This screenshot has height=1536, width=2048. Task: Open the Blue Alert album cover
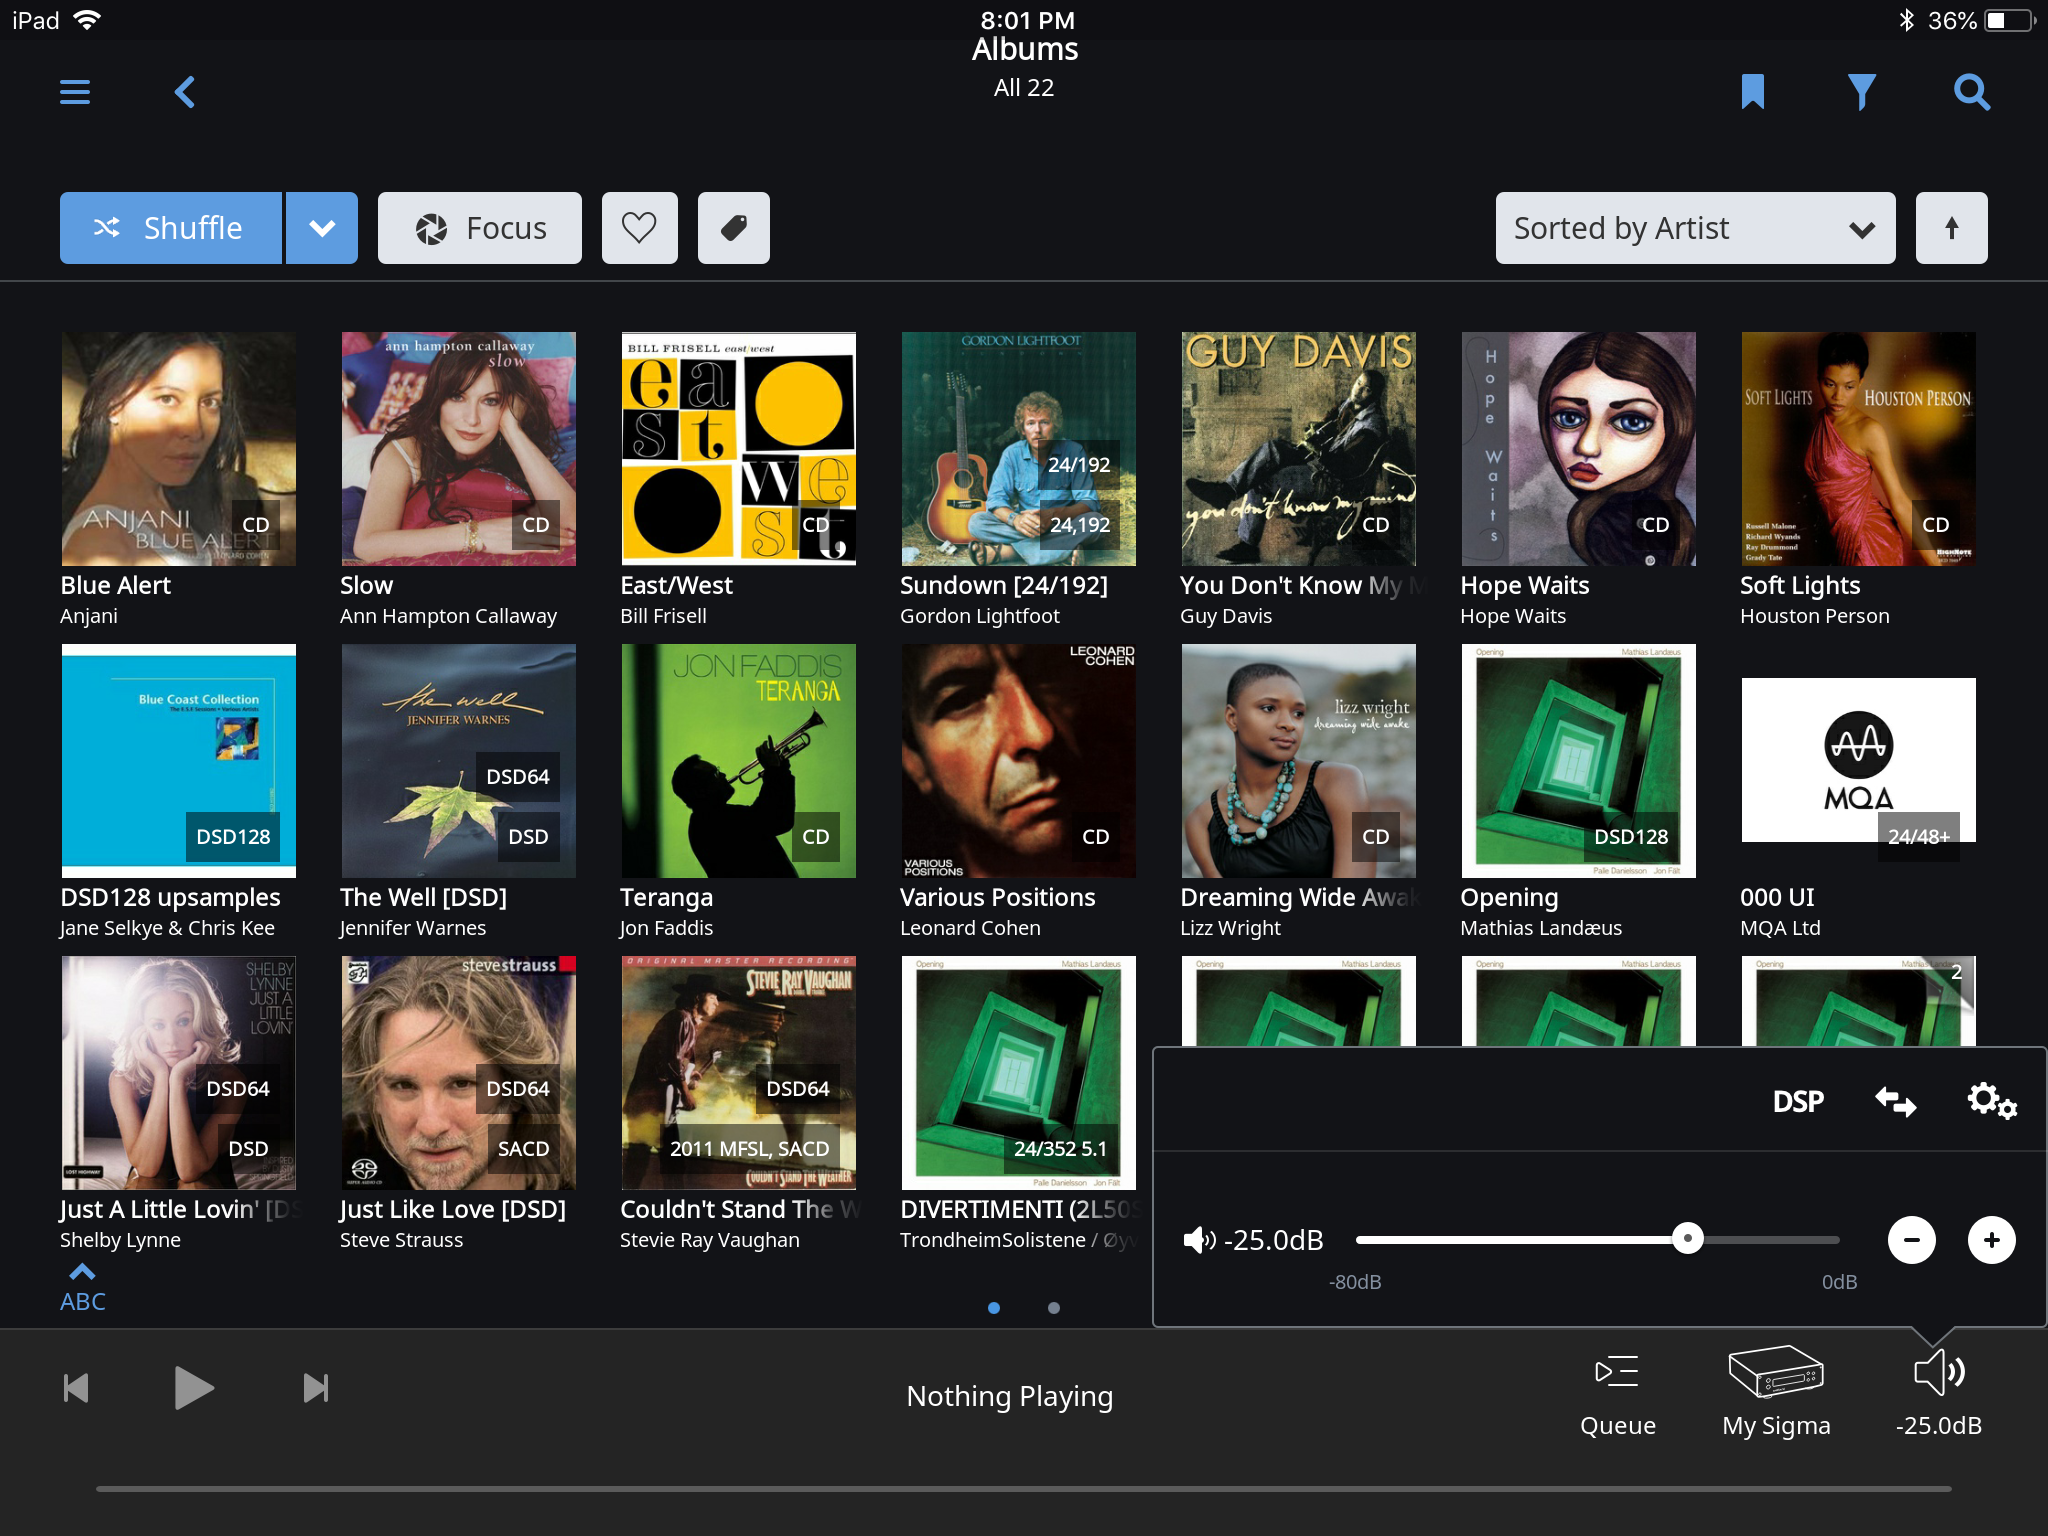tap(178, 449)
